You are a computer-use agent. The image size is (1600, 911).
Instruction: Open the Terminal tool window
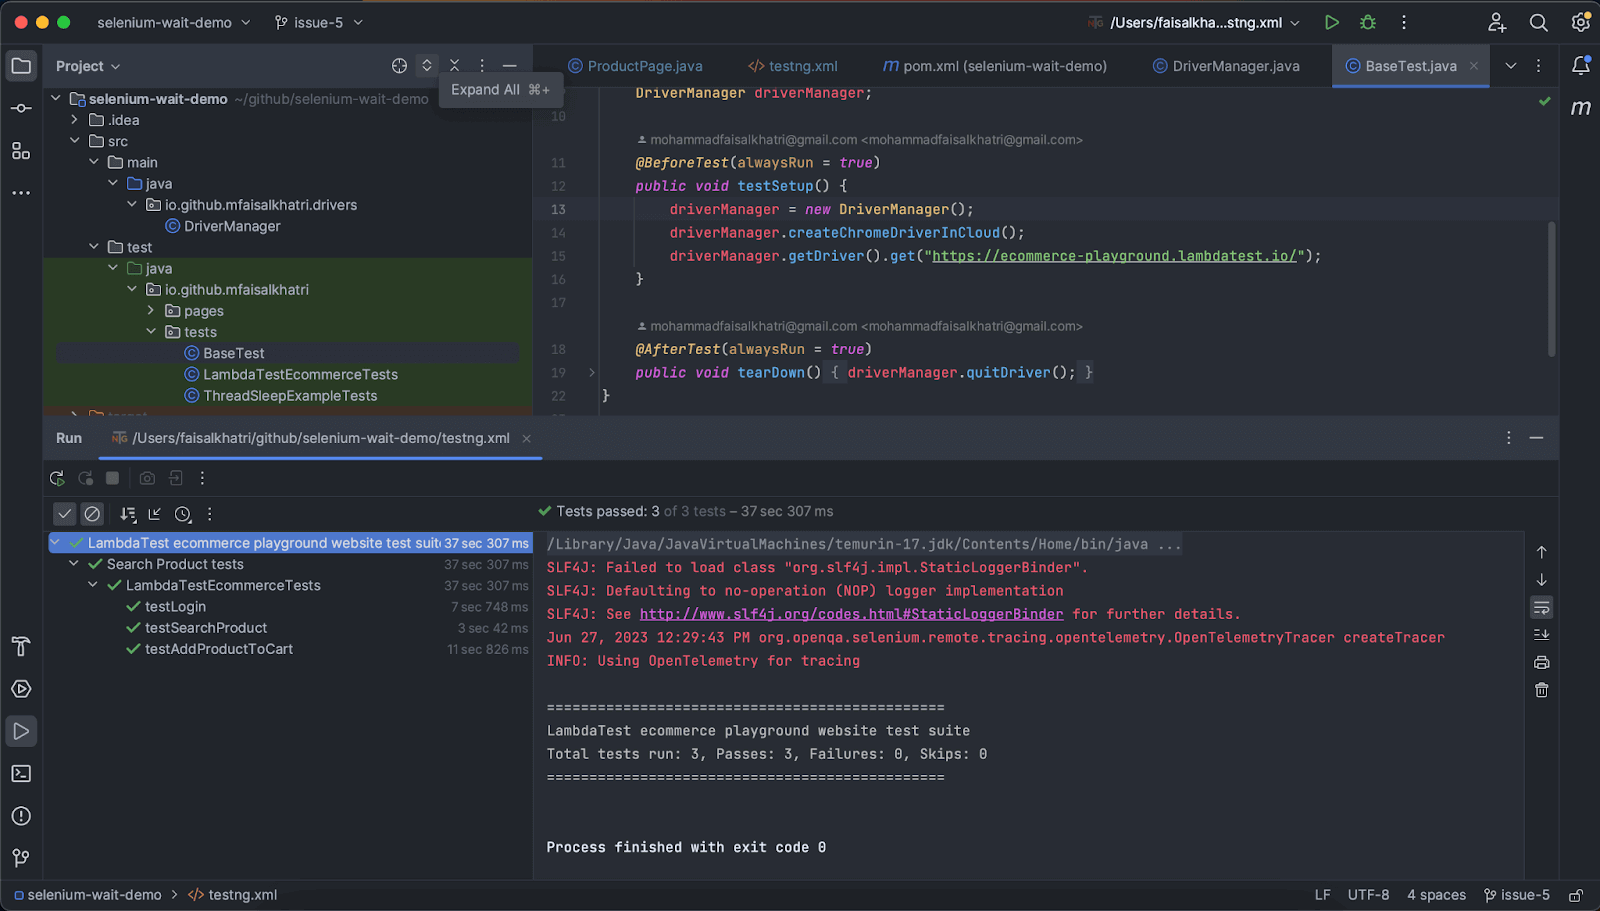[20, 773]
